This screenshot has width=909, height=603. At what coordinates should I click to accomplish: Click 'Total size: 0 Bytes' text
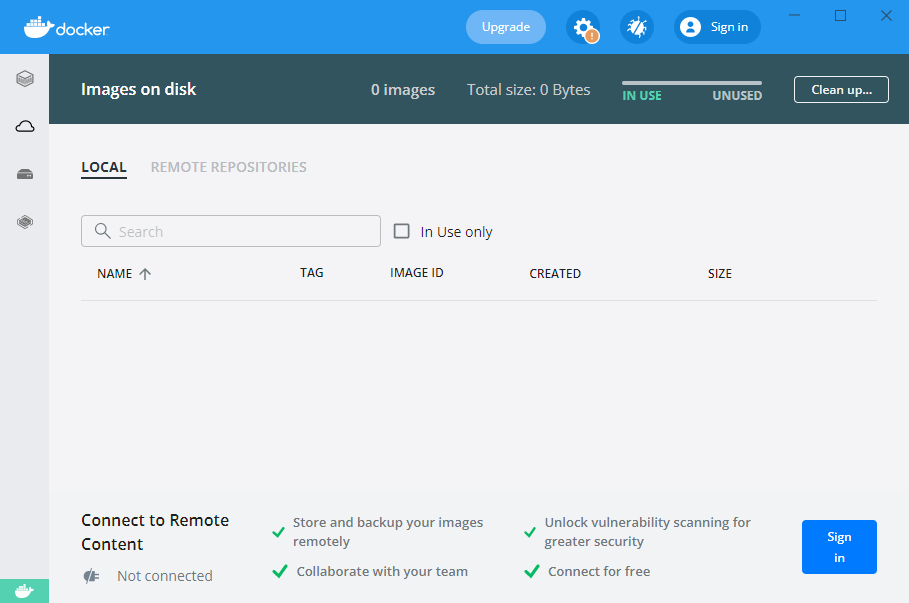click(529, 90)
